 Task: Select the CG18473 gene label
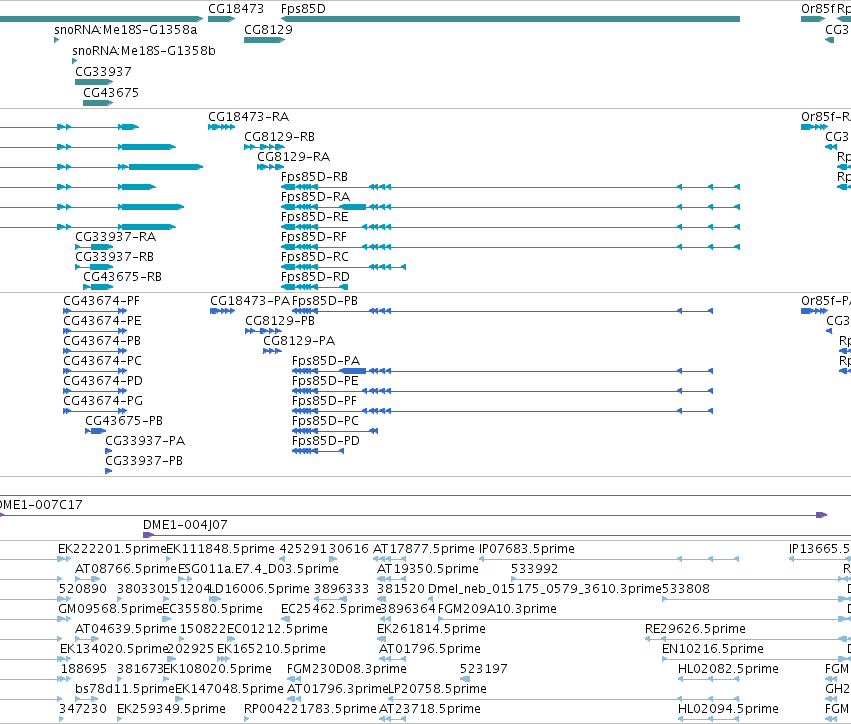[x=236, y=9]
